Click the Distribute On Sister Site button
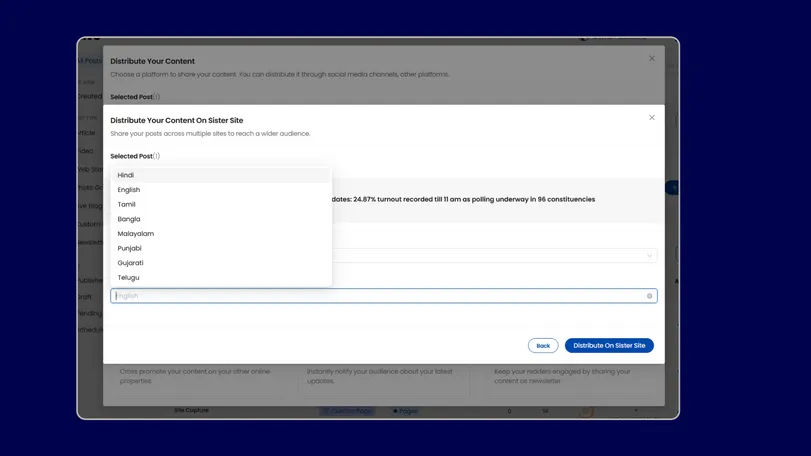This screenshot has width=811, height=456. click(609, 345)
